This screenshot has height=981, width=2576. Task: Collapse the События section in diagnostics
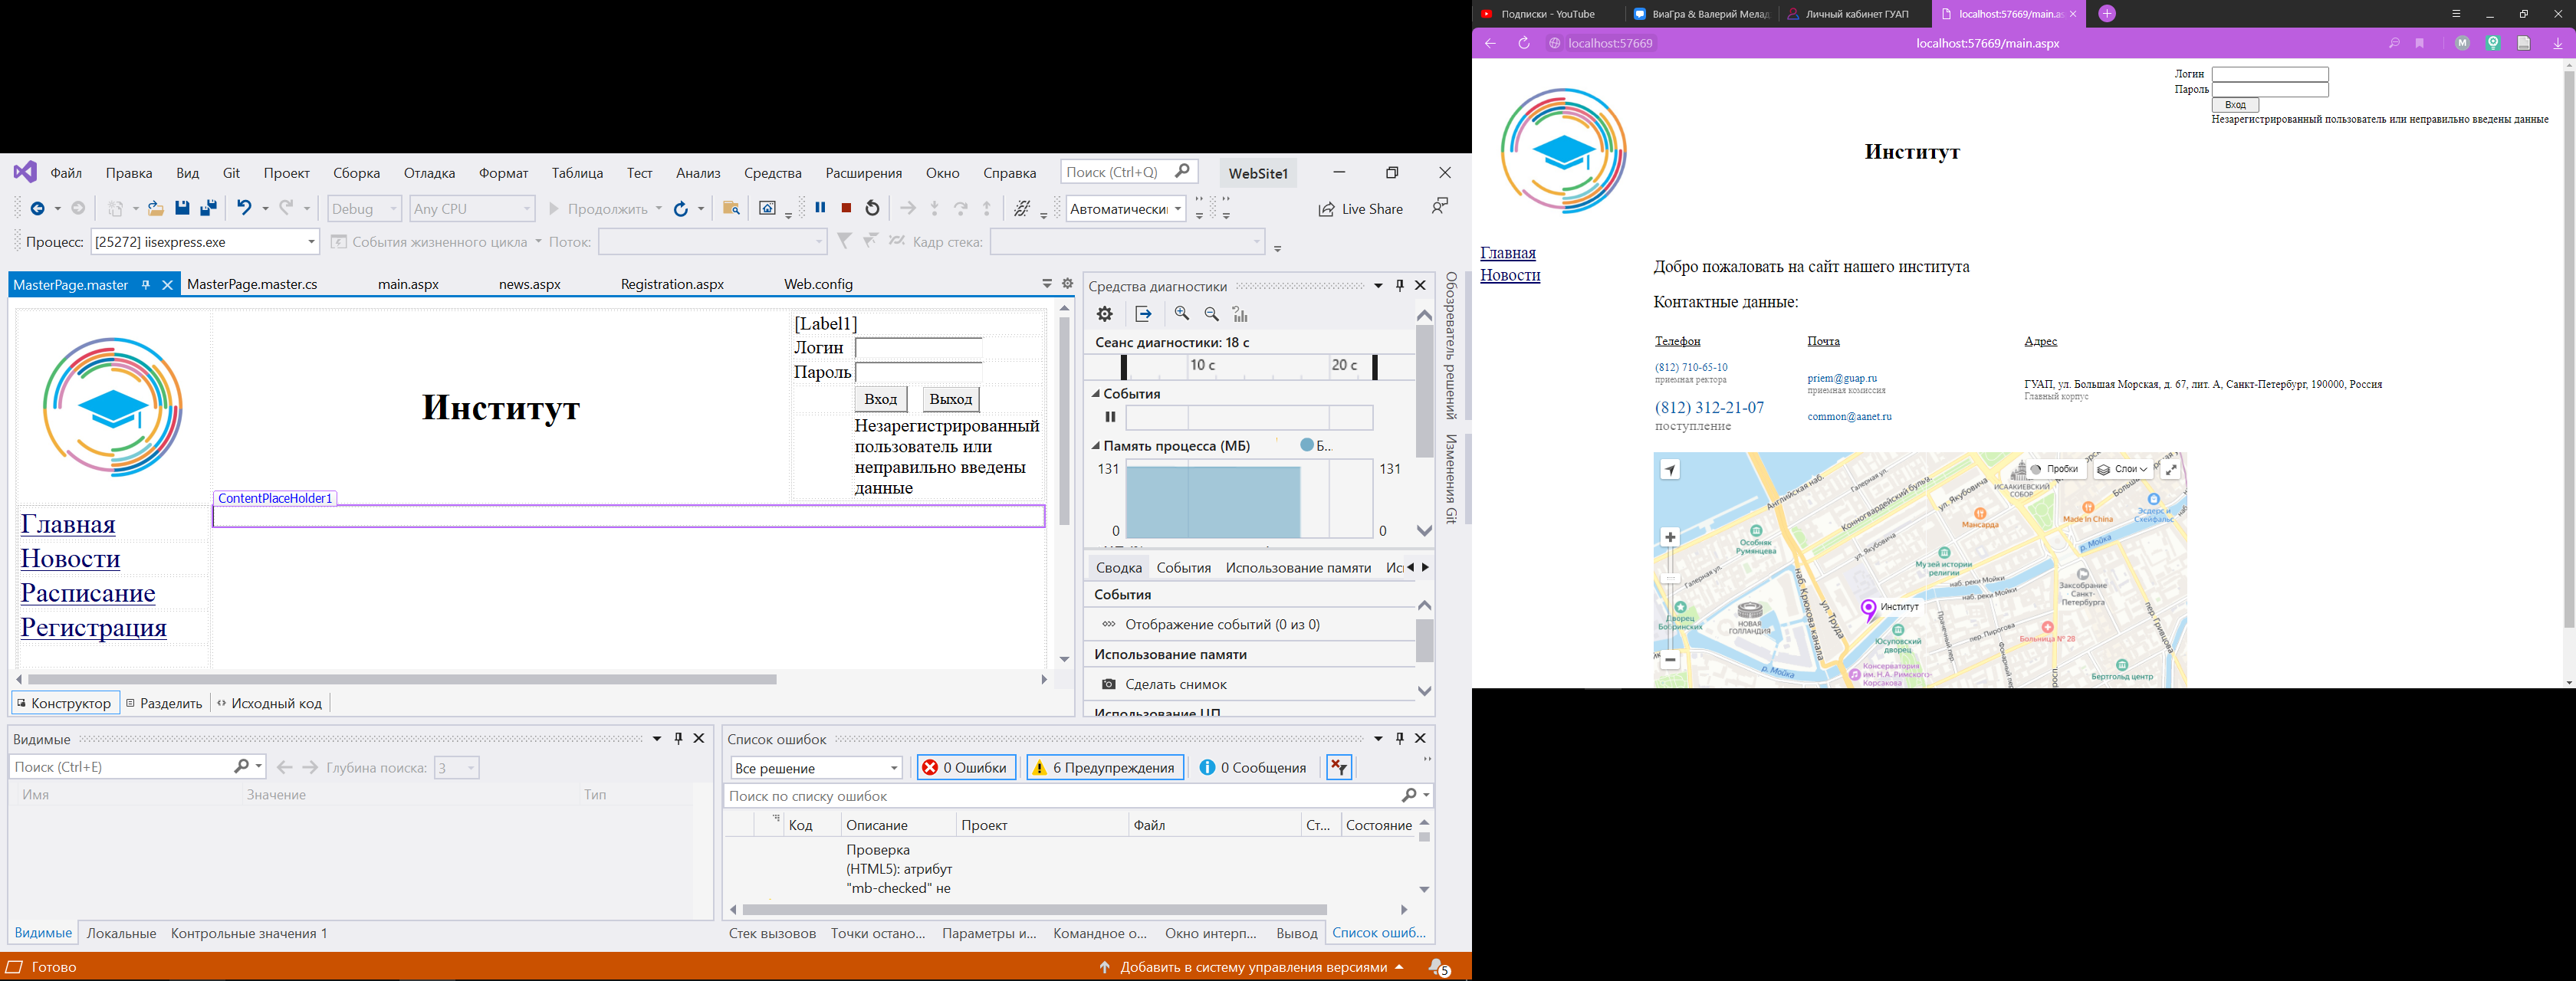pyautogui.click(x=1096, y=394)
